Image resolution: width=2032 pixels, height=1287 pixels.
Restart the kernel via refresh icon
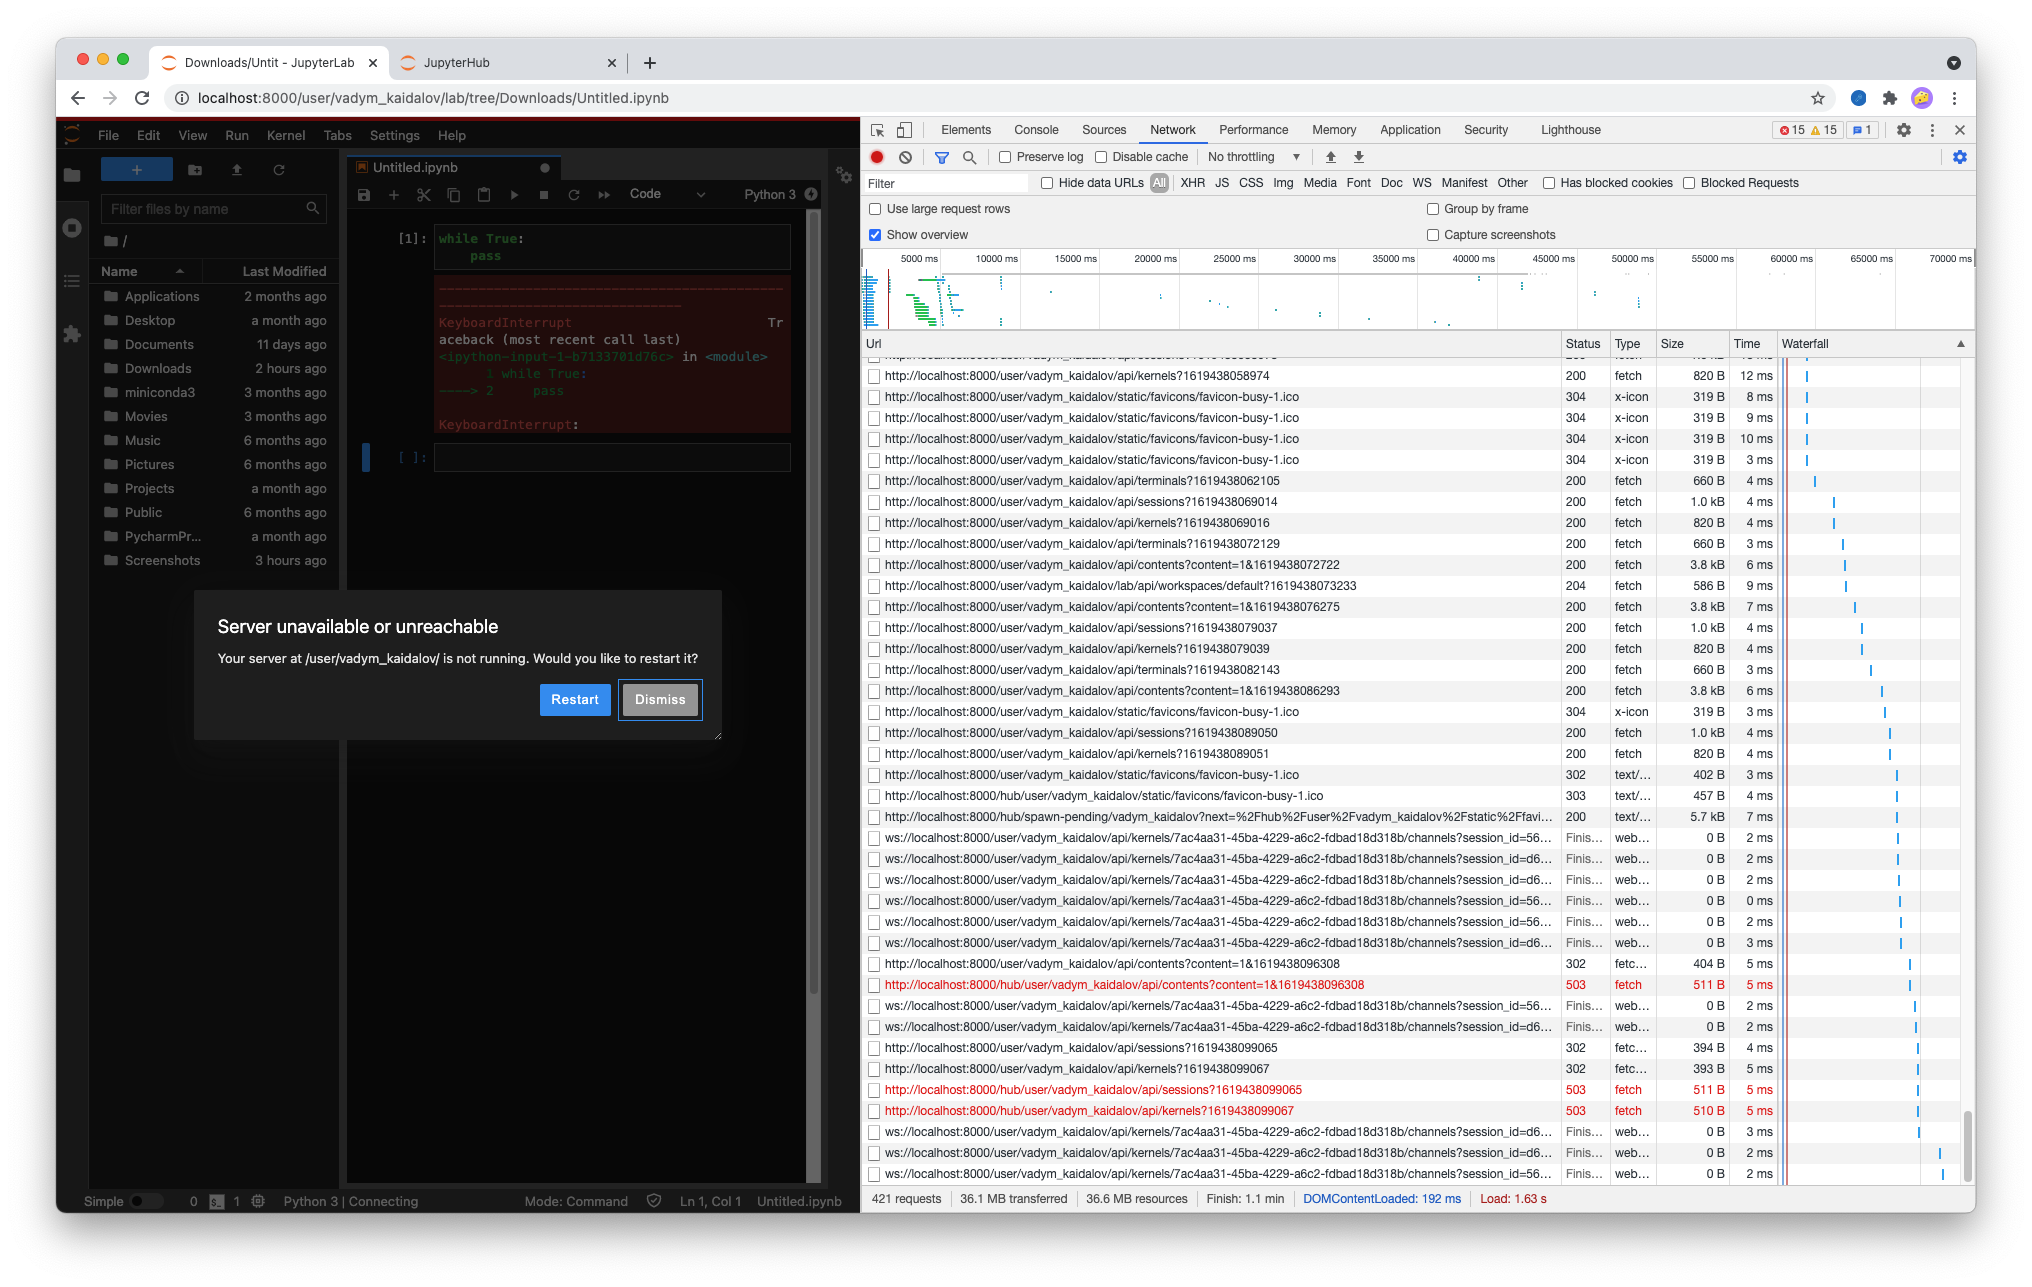[x=574, y=195]
